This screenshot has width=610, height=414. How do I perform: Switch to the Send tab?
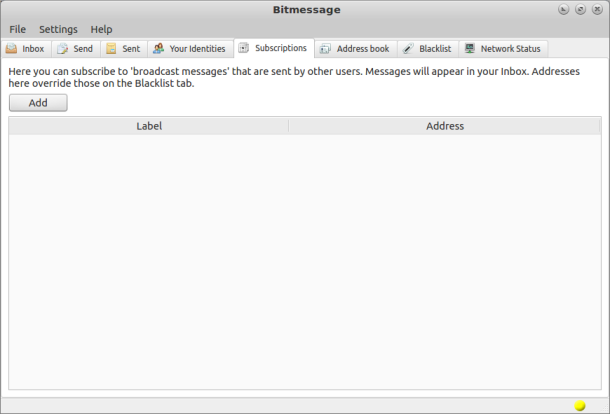76,49
